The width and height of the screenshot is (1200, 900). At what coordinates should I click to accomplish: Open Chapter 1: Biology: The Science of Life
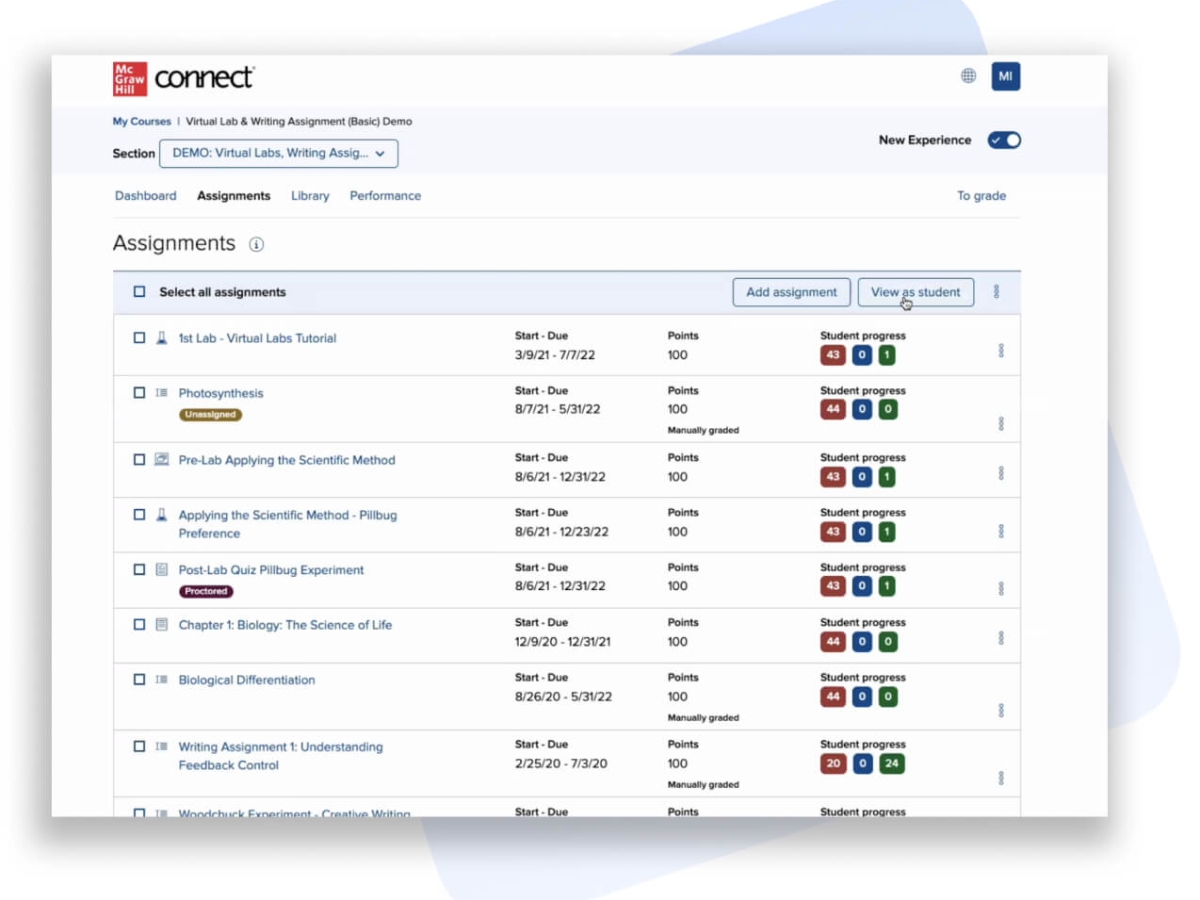click(285, 625)
